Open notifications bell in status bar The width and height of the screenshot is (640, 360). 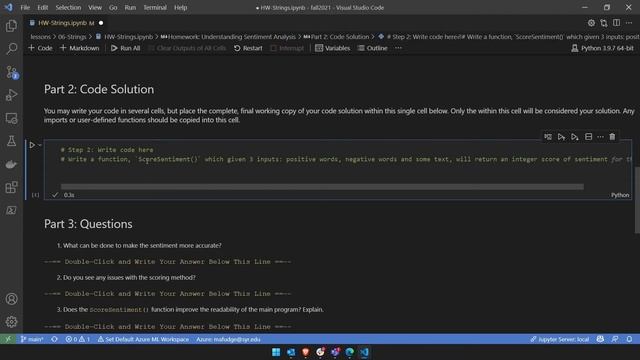tap(629, 339)
